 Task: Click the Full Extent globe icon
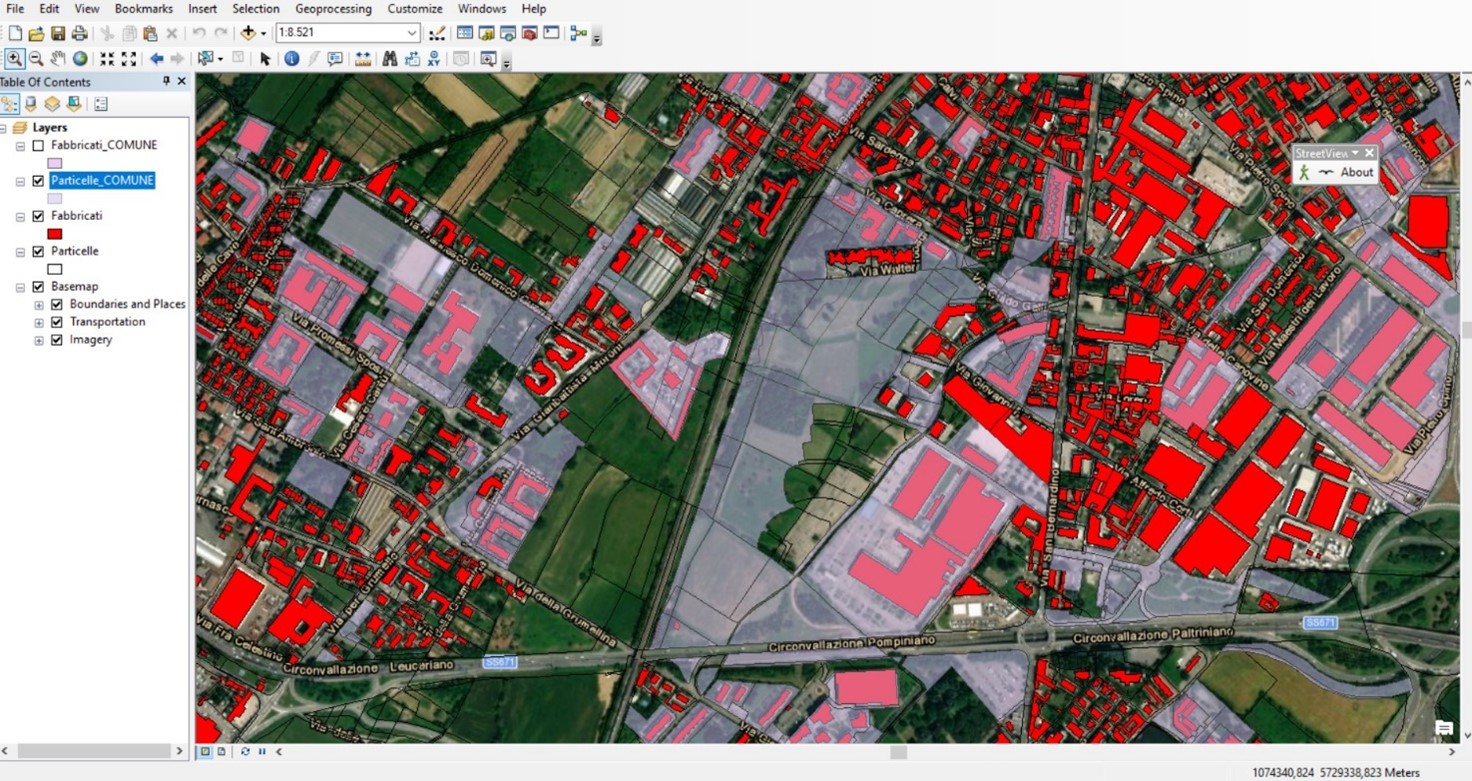coord(80,59)
